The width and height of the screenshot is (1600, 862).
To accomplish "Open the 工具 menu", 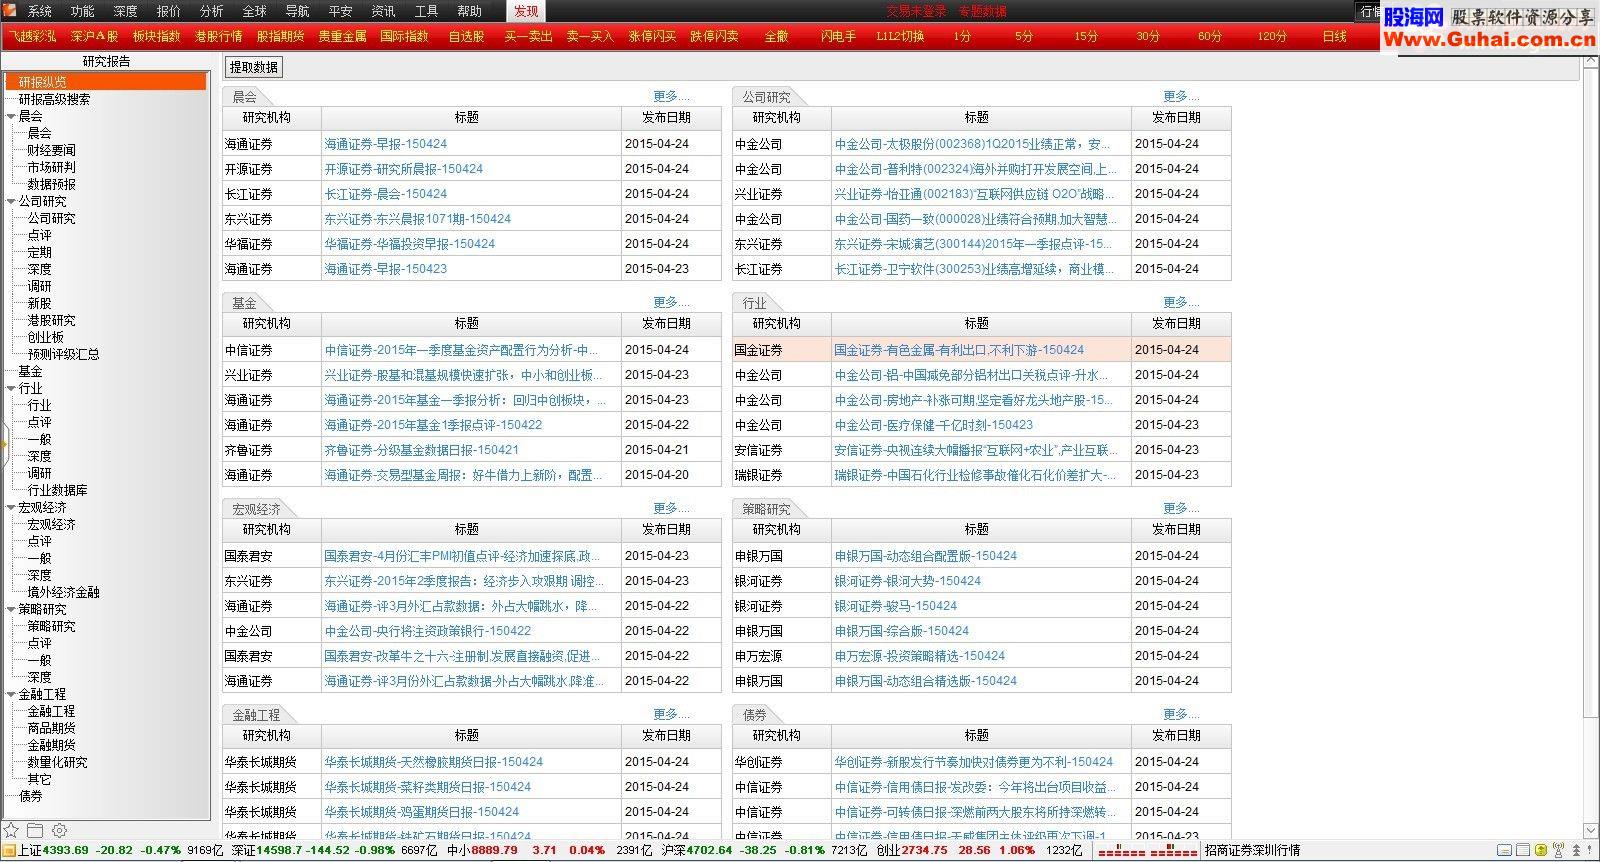I will (426, 11).
